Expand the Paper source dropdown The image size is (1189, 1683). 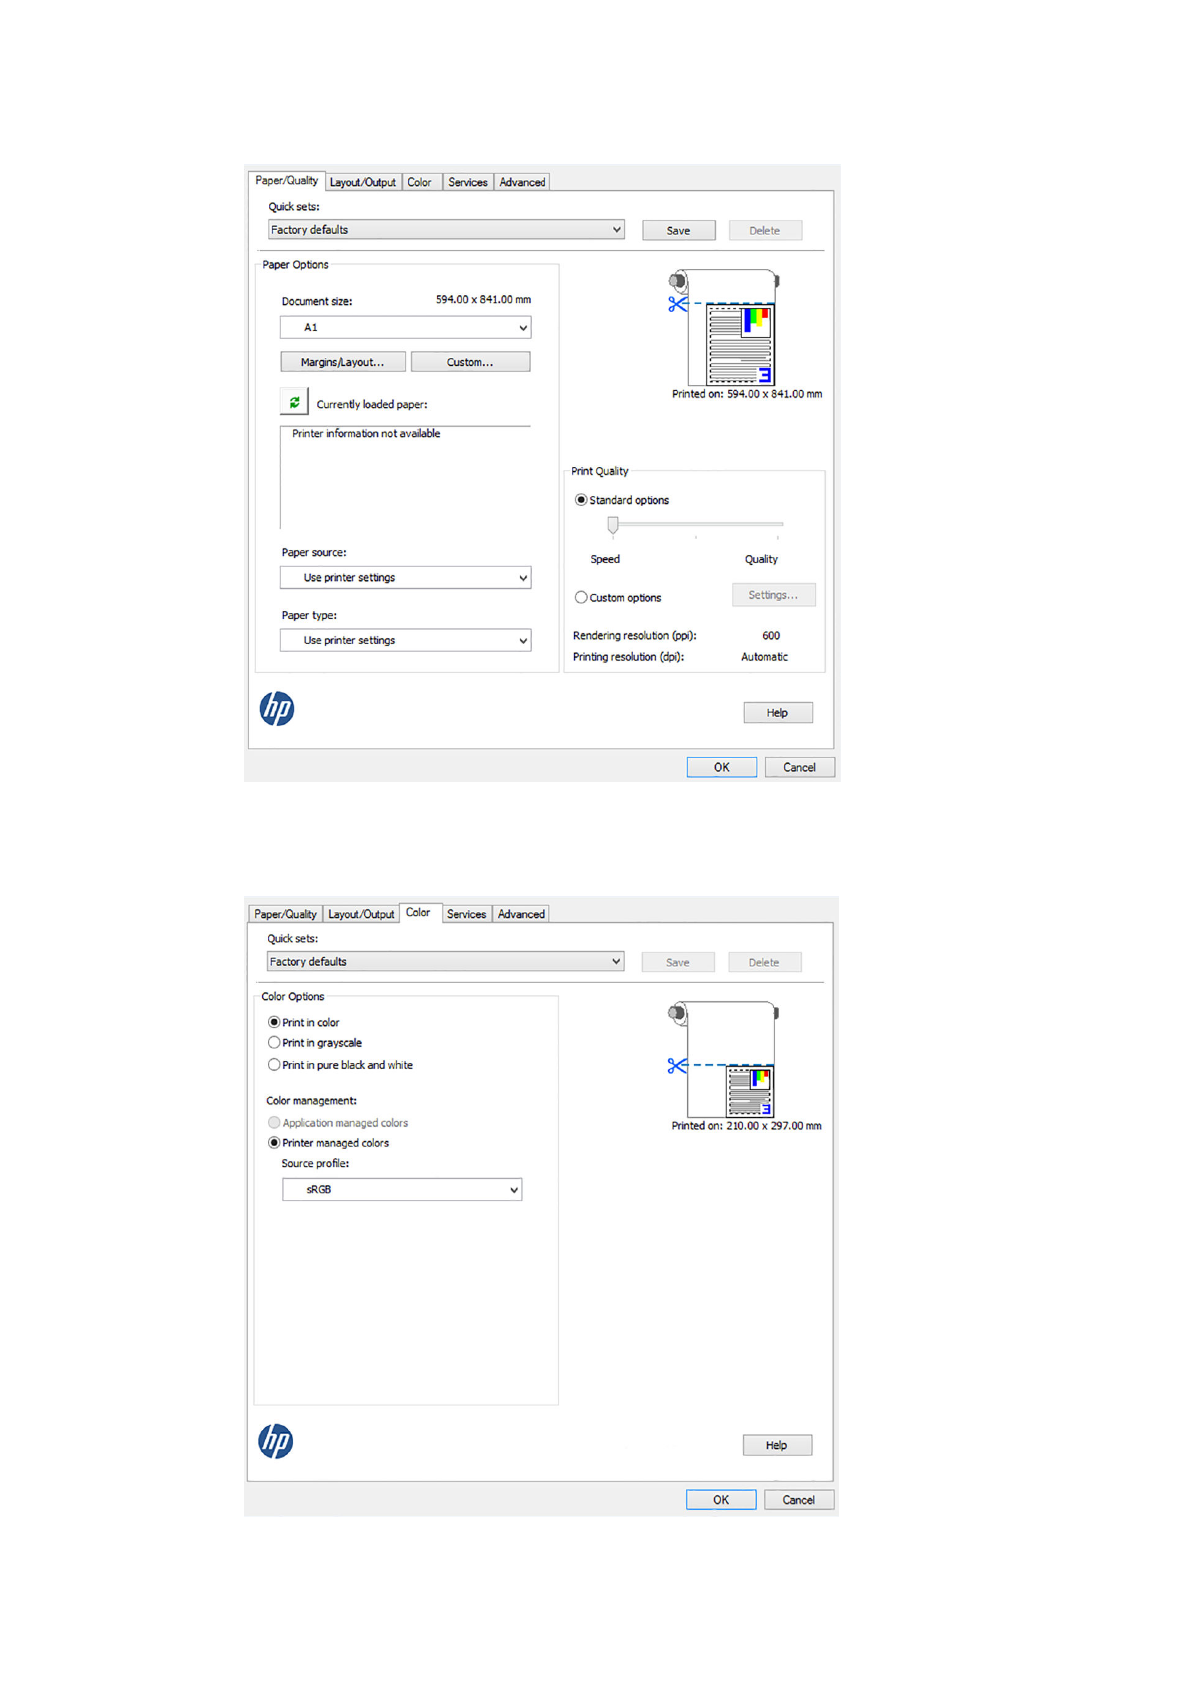pos(405,578)
